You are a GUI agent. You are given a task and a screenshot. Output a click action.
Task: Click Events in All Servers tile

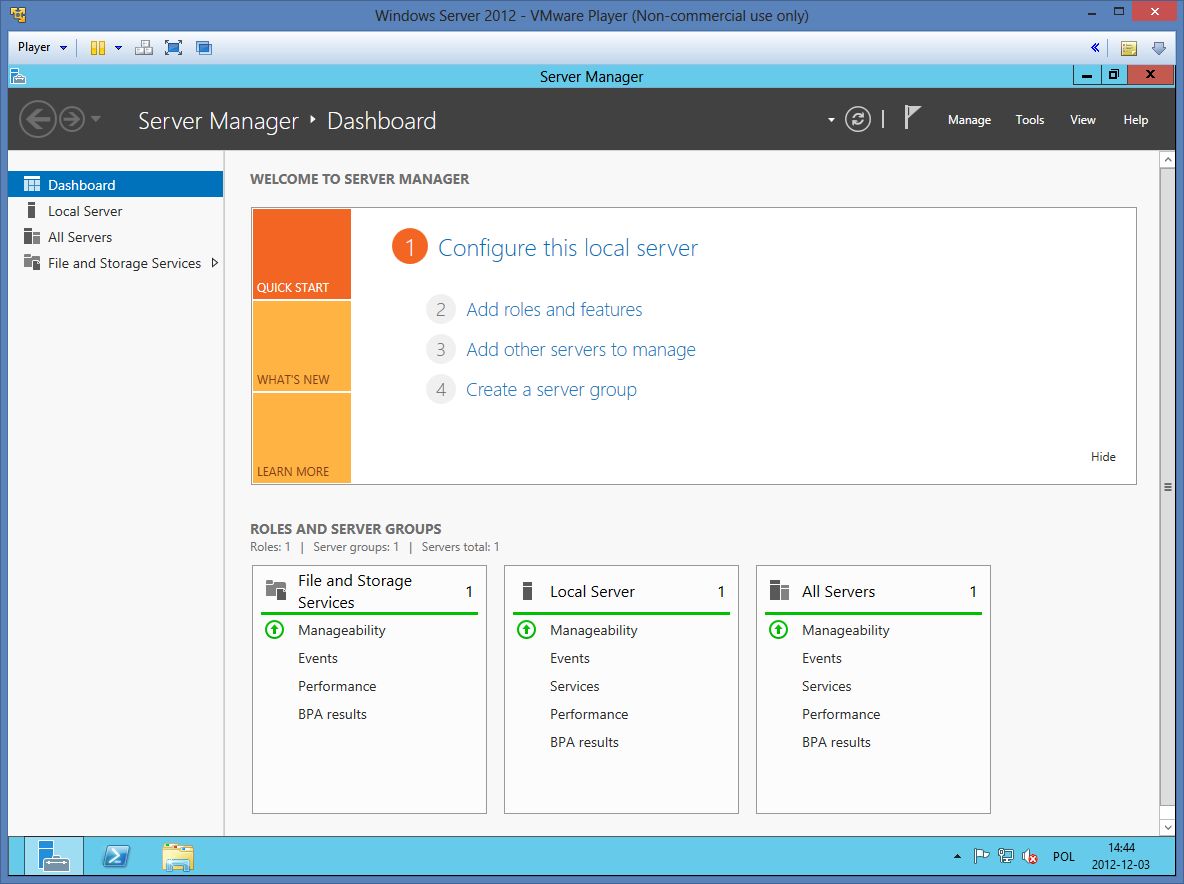pos(822,658)
